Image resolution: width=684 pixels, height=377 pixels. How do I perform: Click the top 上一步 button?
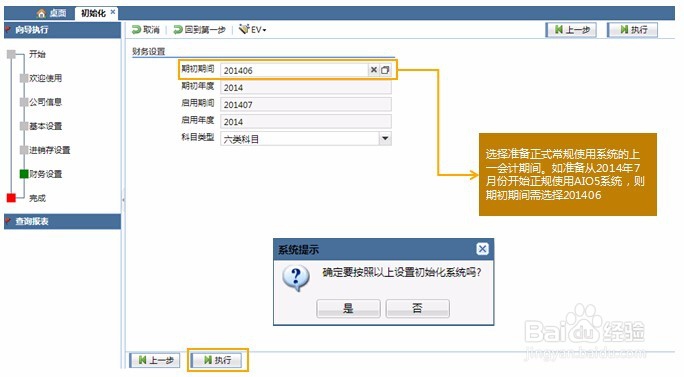click(x=571, y=30)
